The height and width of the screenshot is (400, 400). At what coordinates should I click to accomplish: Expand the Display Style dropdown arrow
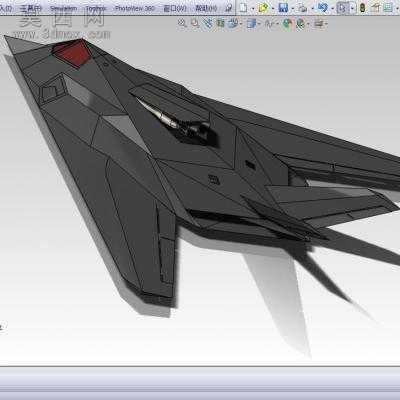pos(259,24)
